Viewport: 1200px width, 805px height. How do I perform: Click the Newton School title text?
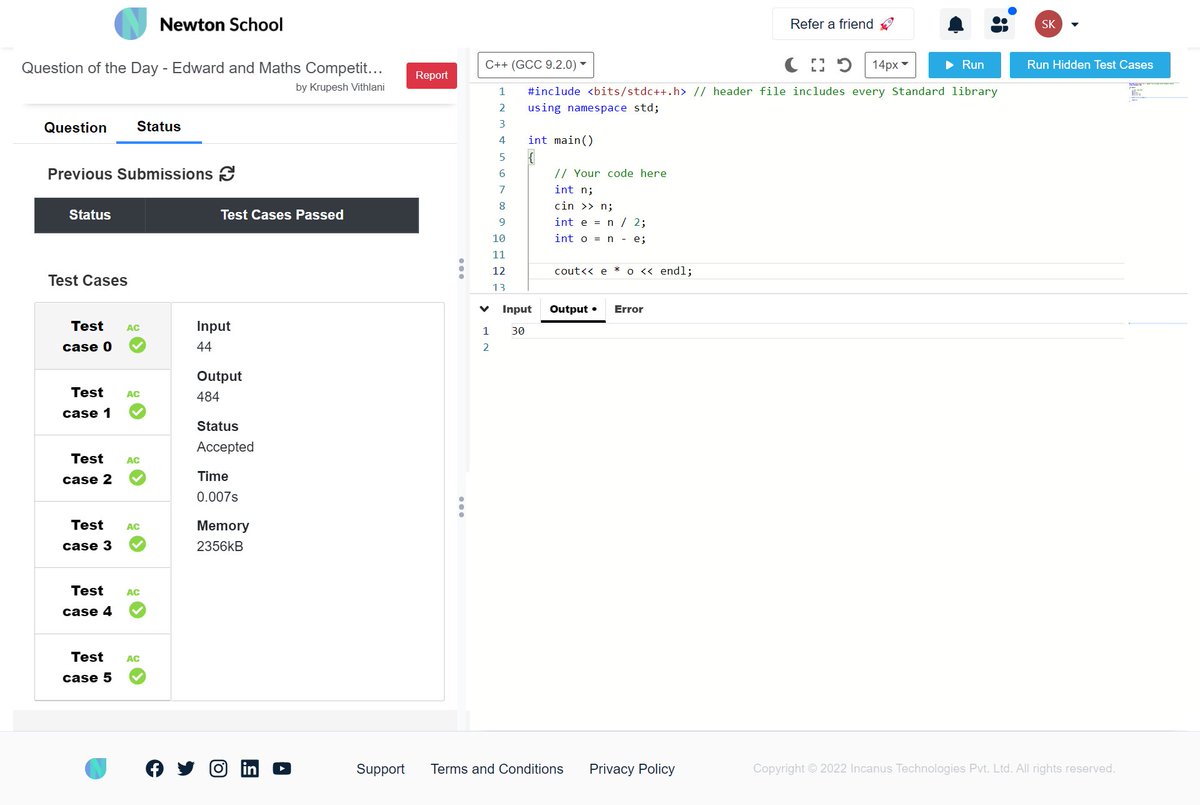tap(221, 24)
